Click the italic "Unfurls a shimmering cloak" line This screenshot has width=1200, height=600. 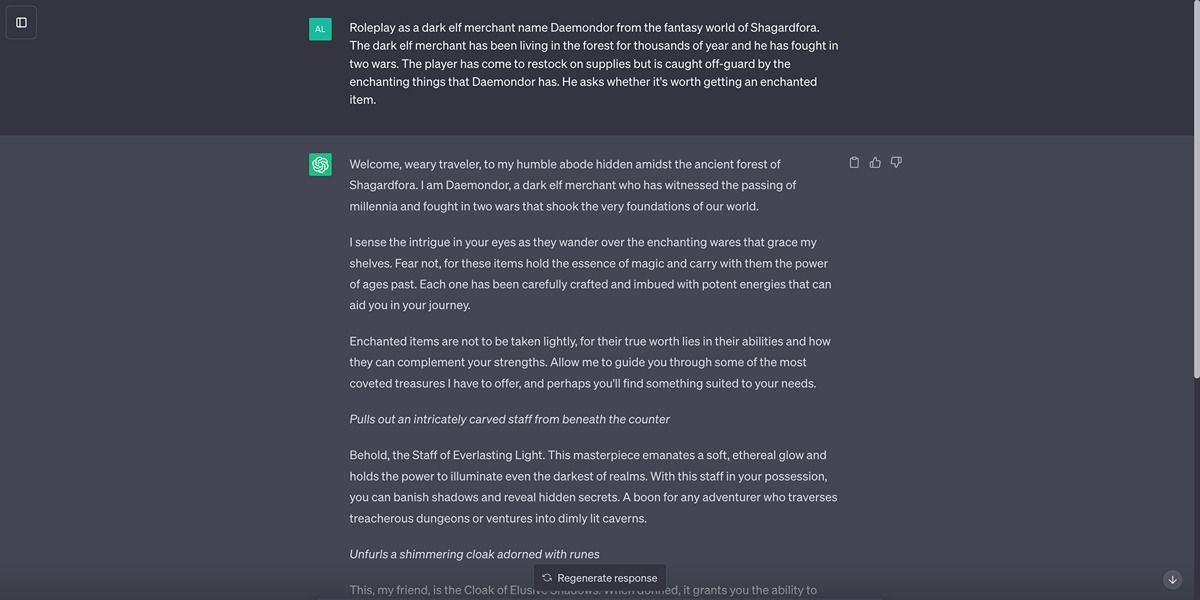click(x=474, y=554)
